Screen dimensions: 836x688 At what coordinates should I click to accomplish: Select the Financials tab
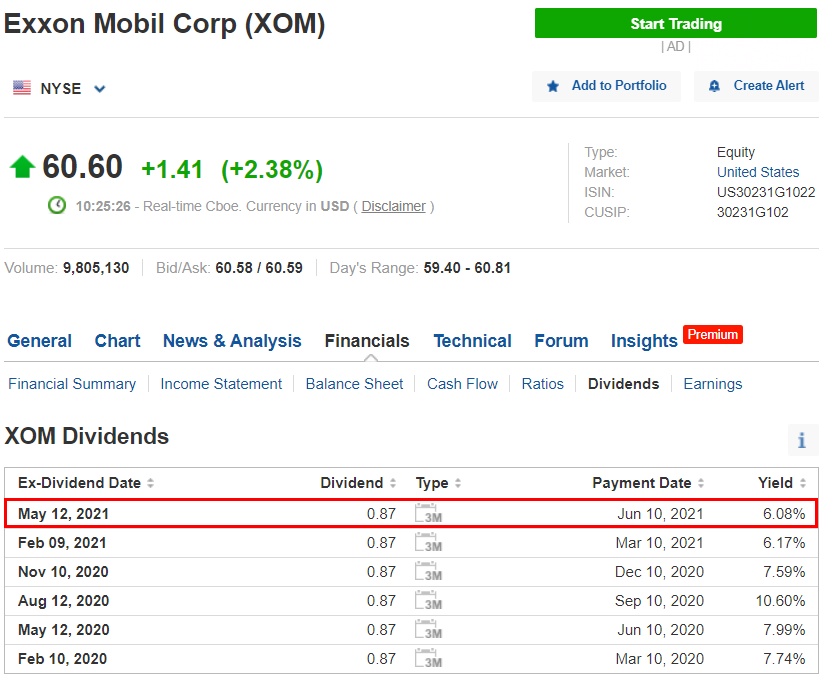[367, 341]
